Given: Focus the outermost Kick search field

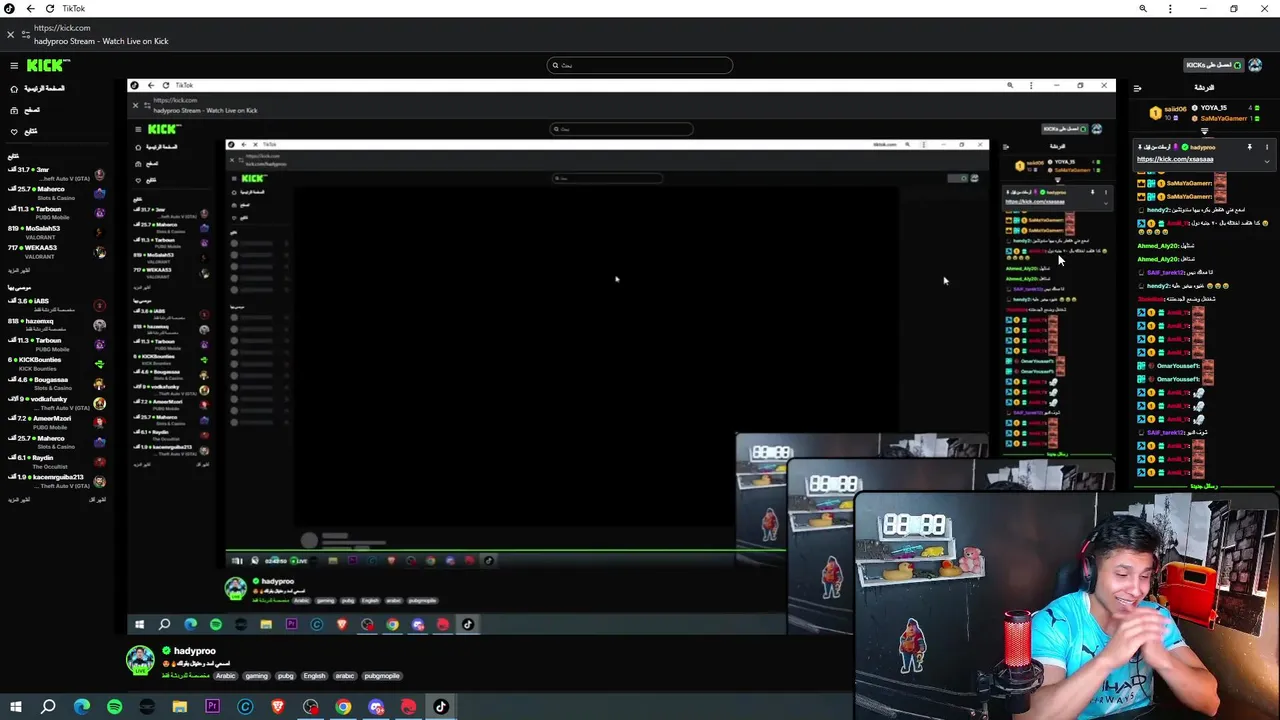Looking at the screenshot, I should pos(640,65).
